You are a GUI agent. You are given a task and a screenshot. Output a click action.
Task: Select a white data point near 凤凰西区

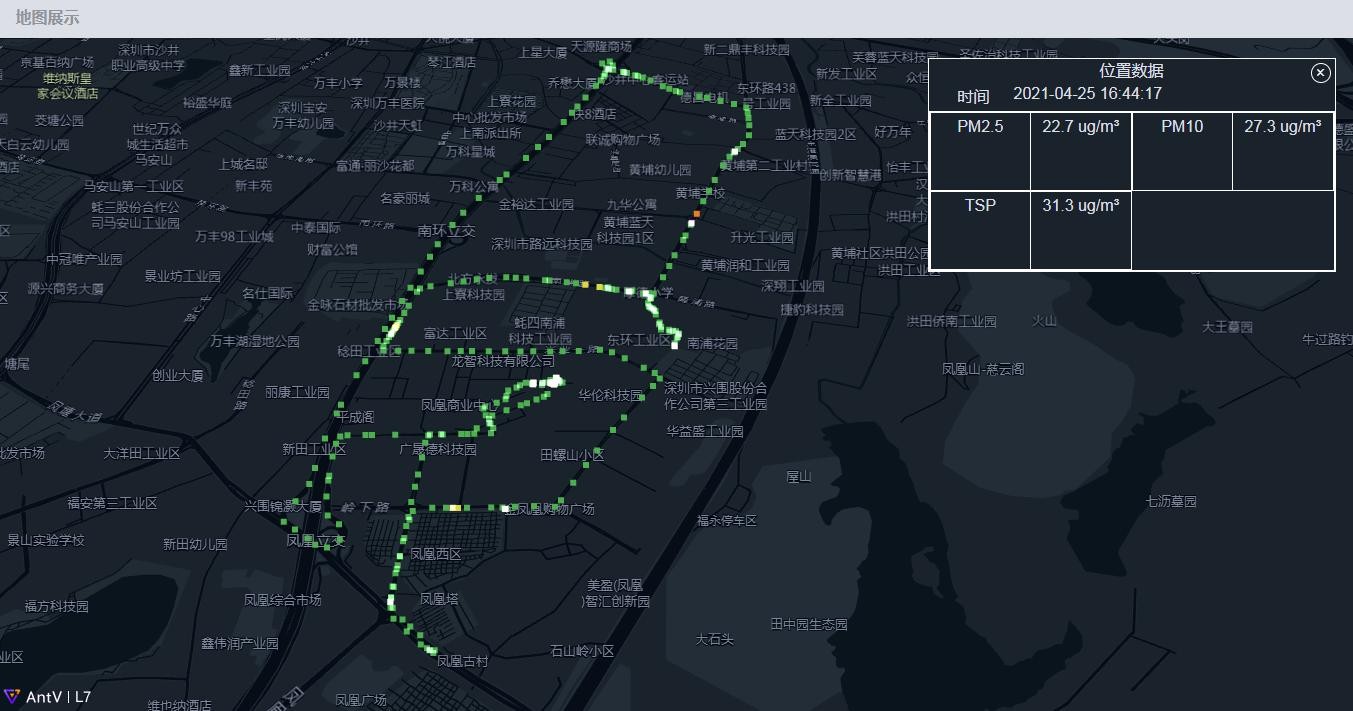pyautogui.click(x=398, y=557)
